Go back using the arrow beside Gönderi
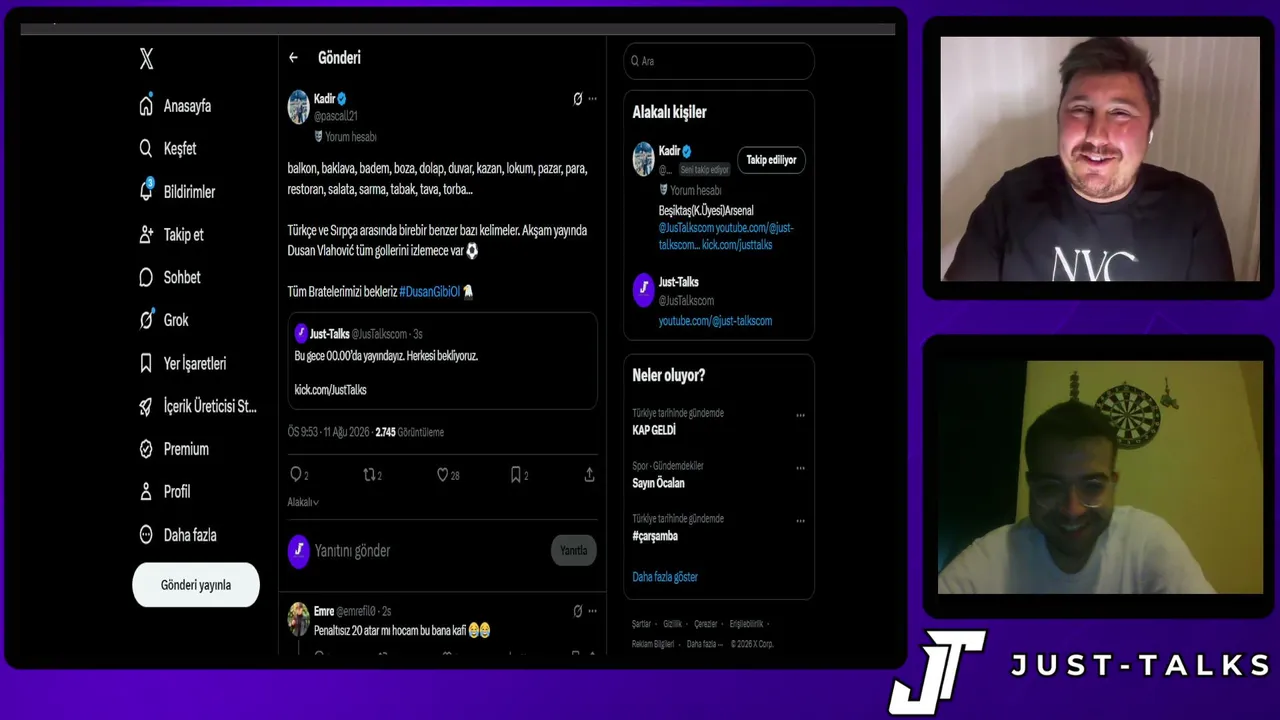Image resolution: width=1280 pixels, height=720 pixels. [x=293, y=58]
